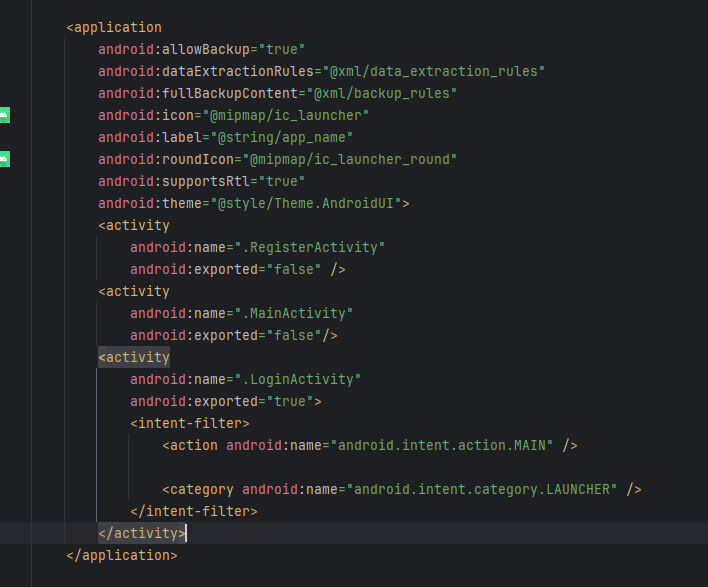Click "@mipmap/ic_launcher_round" resource value
This screenshot has height=587, width=708.
click(349, 159)
